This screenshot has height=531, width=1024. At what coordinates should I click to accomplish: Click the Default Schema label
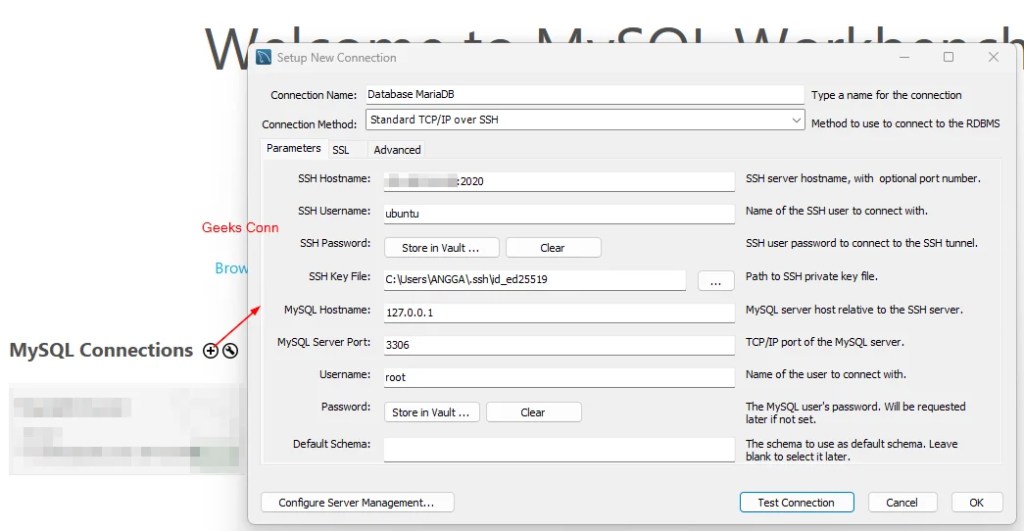click(x=332, y=443)
